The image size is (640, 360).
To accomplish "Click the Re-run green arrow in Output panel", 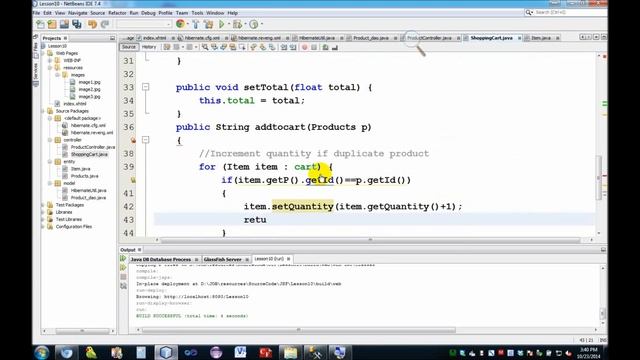I will pos(123,258).
